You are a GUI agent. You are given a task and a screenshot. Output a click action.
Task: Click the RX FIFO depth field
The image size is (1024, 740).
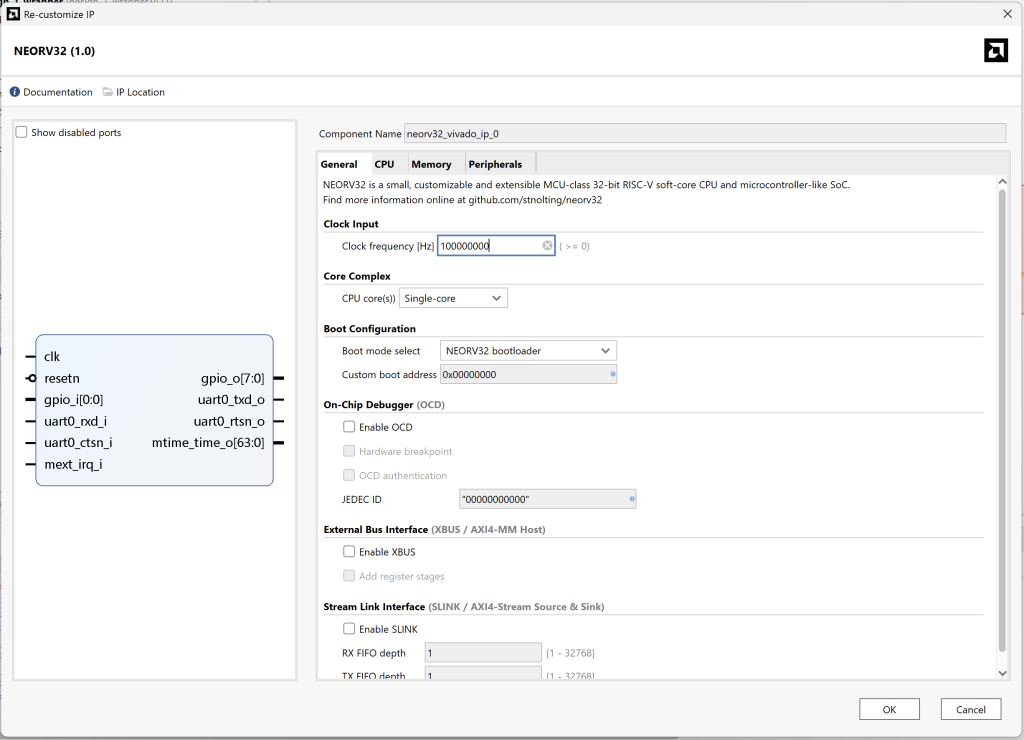[483, 652]
